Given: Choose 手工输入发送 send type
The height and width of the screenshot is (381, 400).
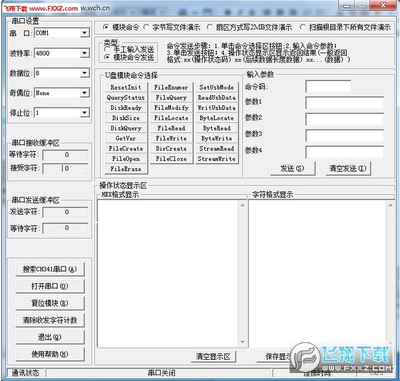Looking at the screenshot, I should point(107,49).
